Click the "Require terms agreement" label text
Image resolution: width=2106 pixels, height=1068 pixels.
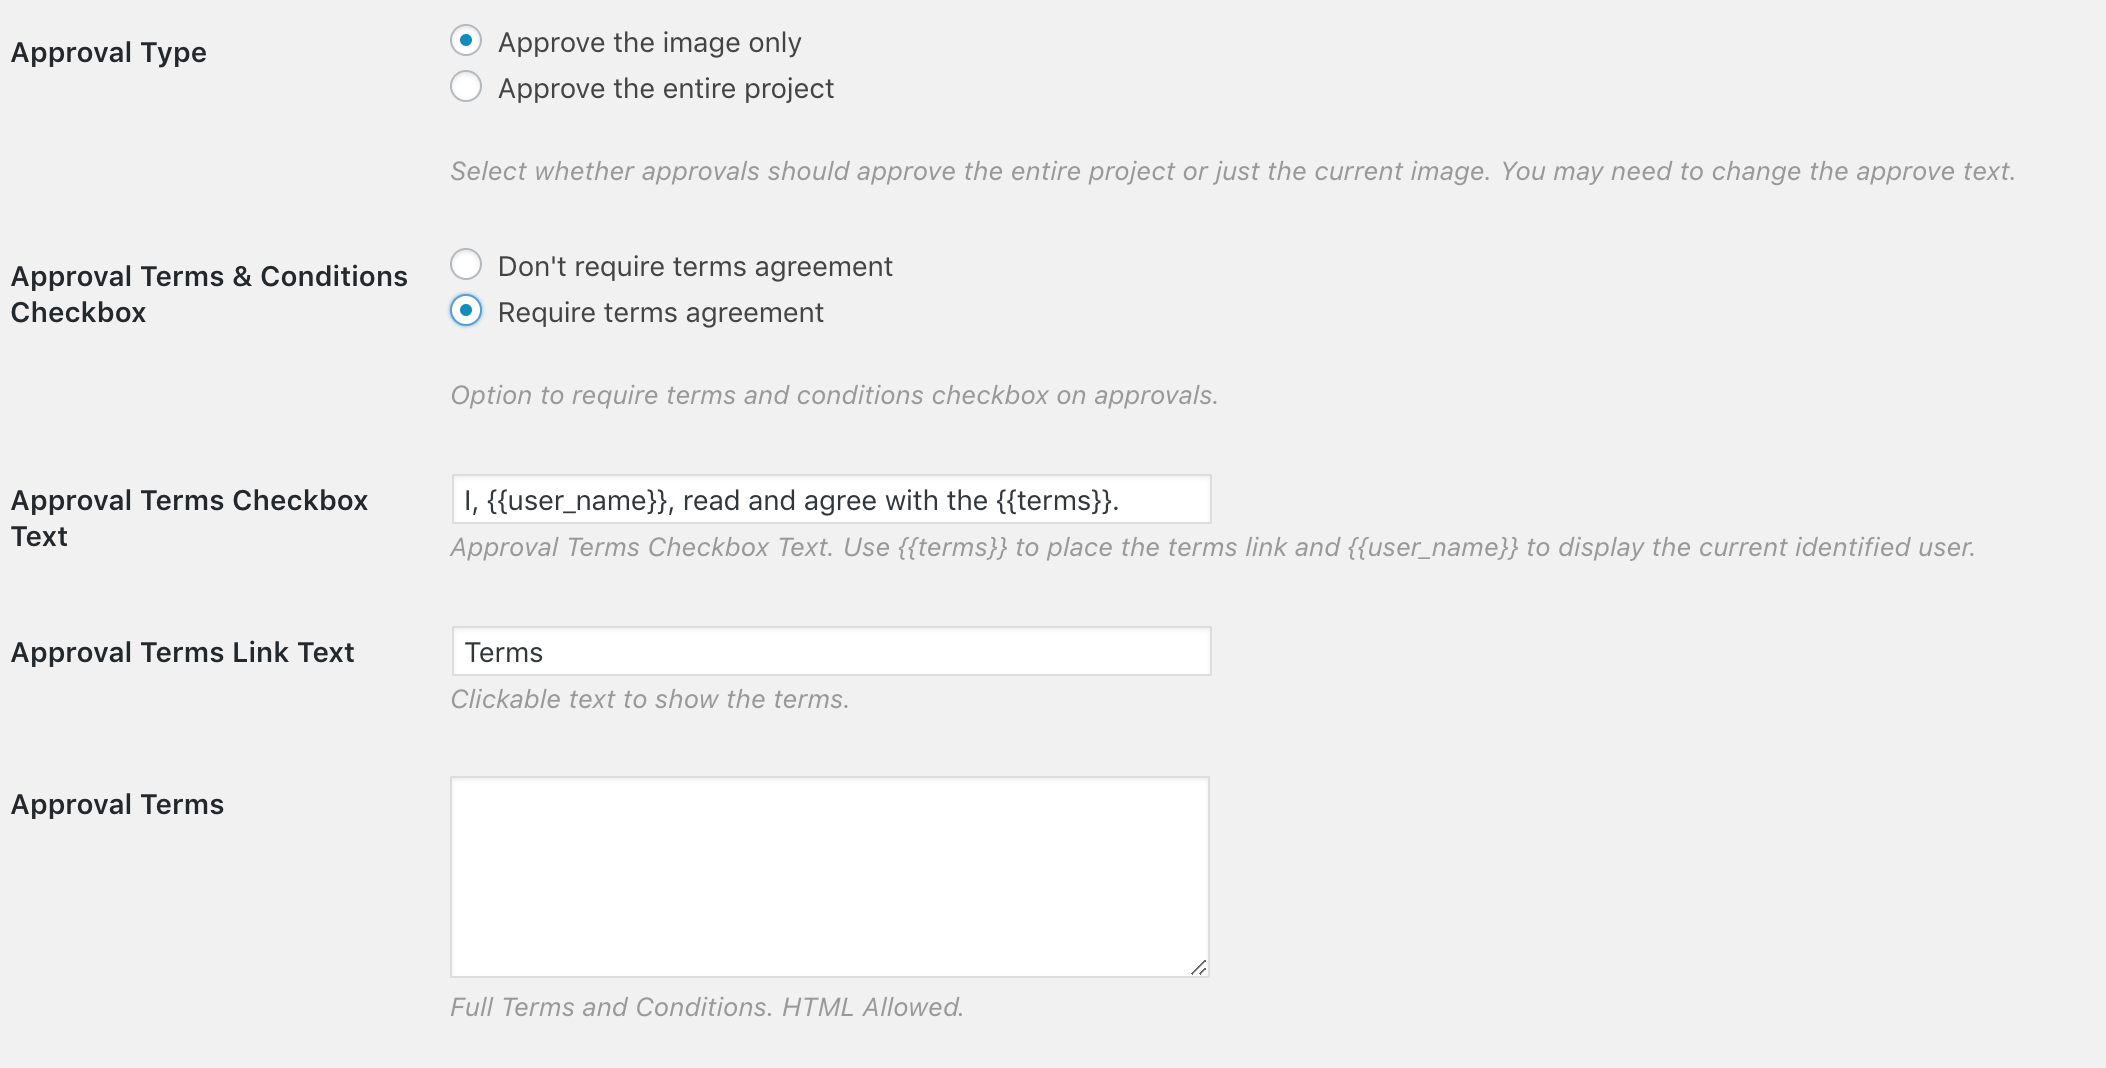[660, 313]
